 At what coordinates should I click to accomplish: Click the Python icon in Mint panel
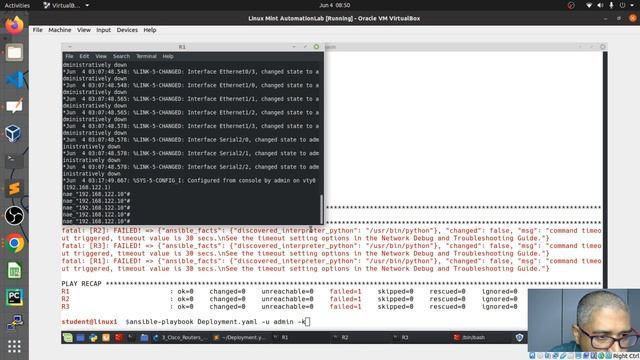click(x=93, y=338)
